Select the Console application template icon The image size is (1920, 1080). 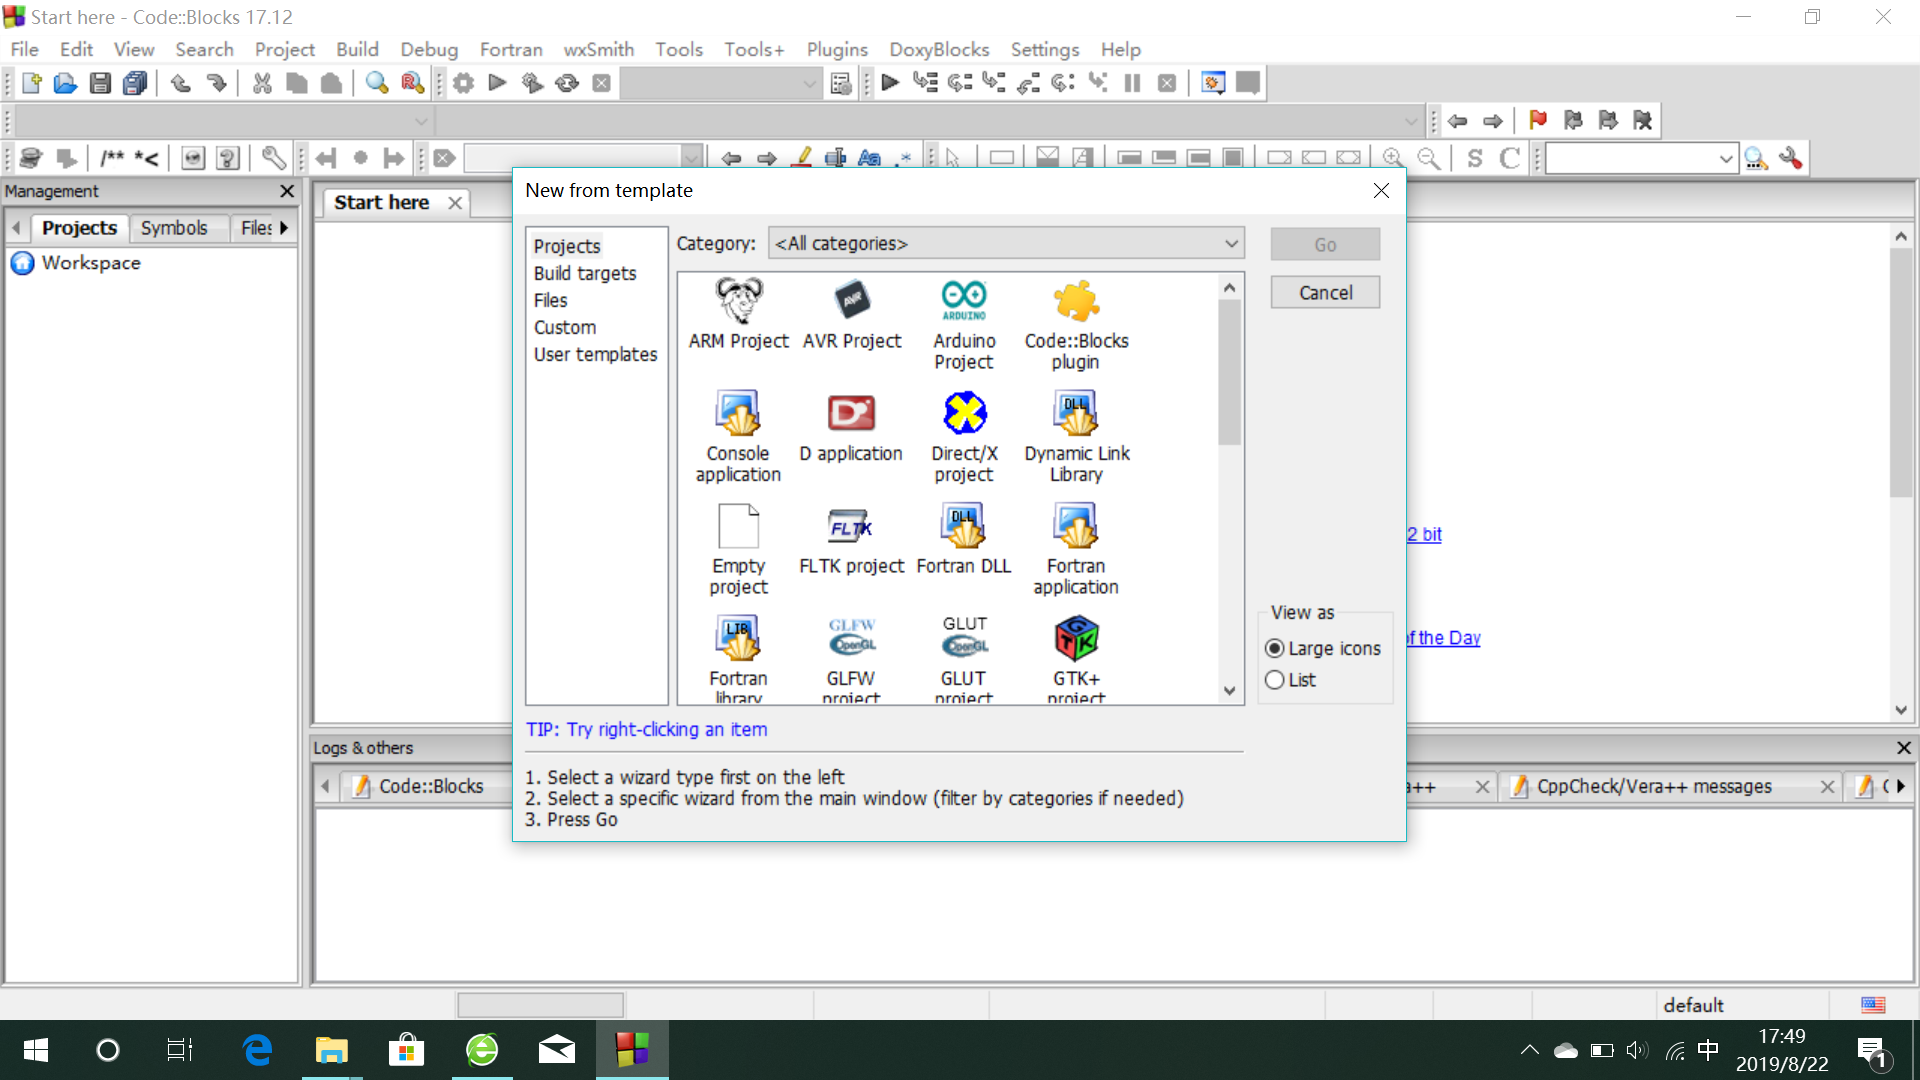pos(738,413)
